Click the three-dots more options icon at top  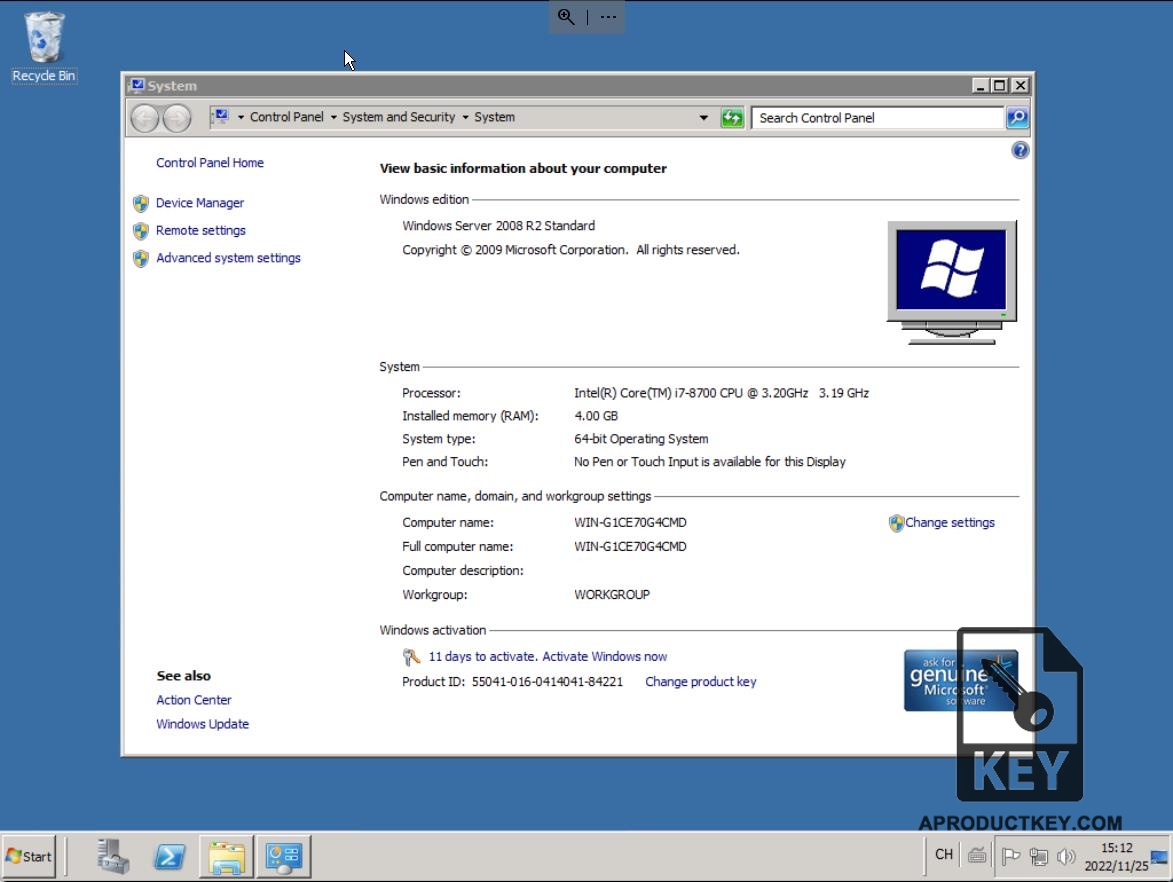pyautogui.click(x=608, y=16)
